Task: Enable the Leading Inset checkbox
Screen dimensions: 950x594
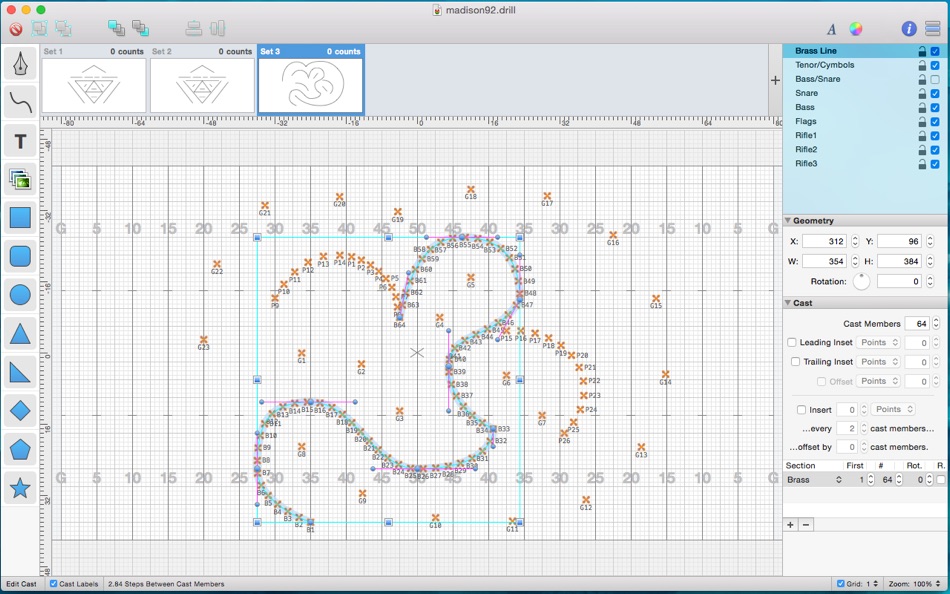Action: pyautogui.click(x=792, y=342)
